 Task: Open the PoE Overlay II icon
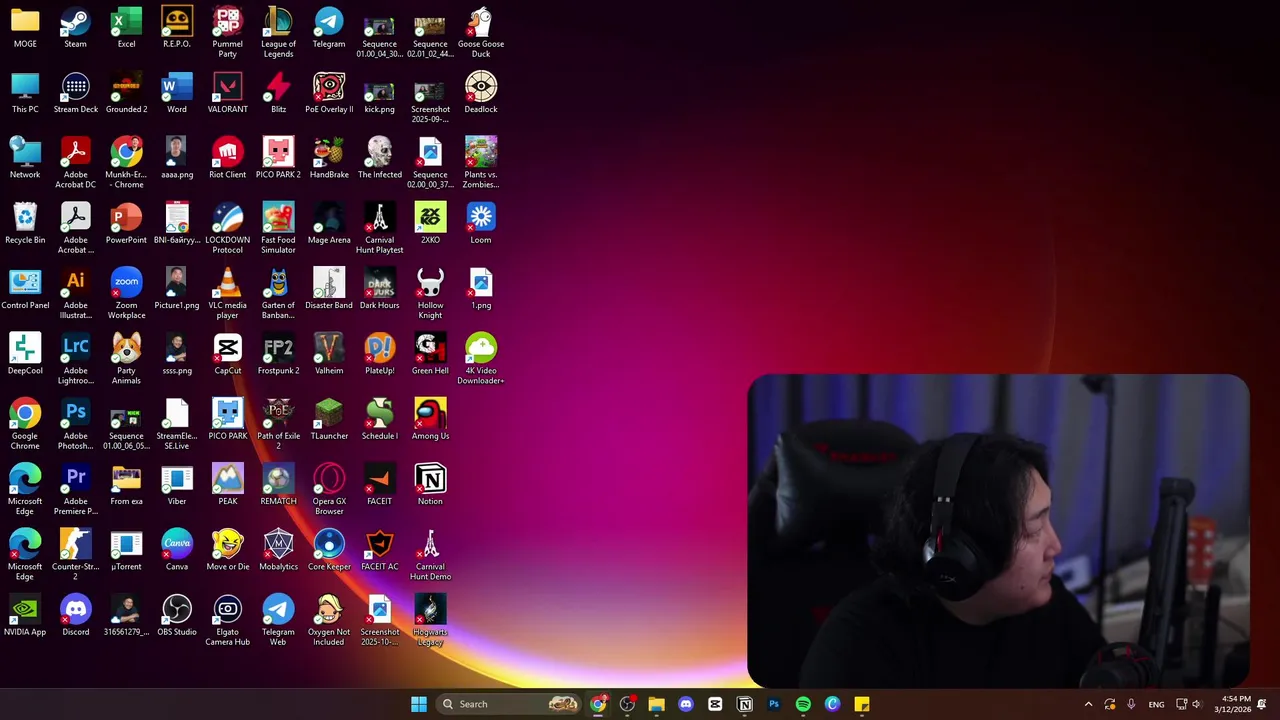pyautogui.click(x=329, y=93)
